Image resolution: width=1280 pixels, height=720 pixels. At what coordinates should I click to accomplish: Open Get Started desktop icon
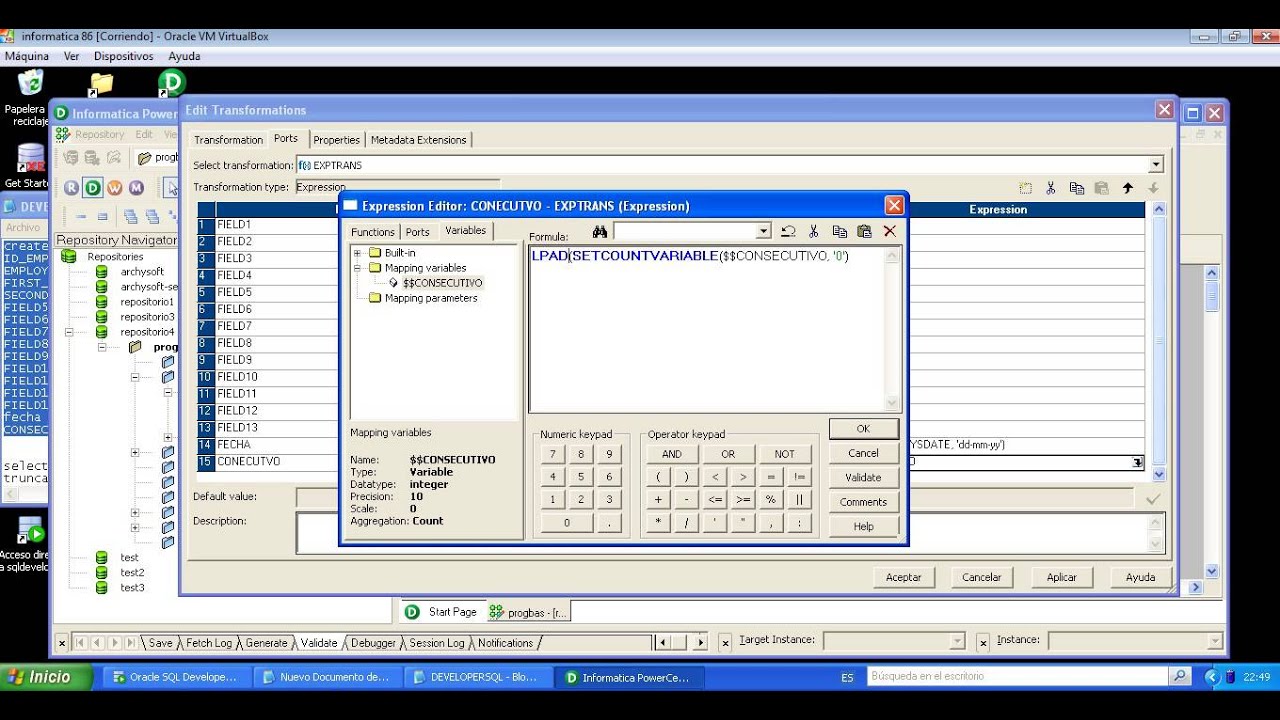pos(30,166)
